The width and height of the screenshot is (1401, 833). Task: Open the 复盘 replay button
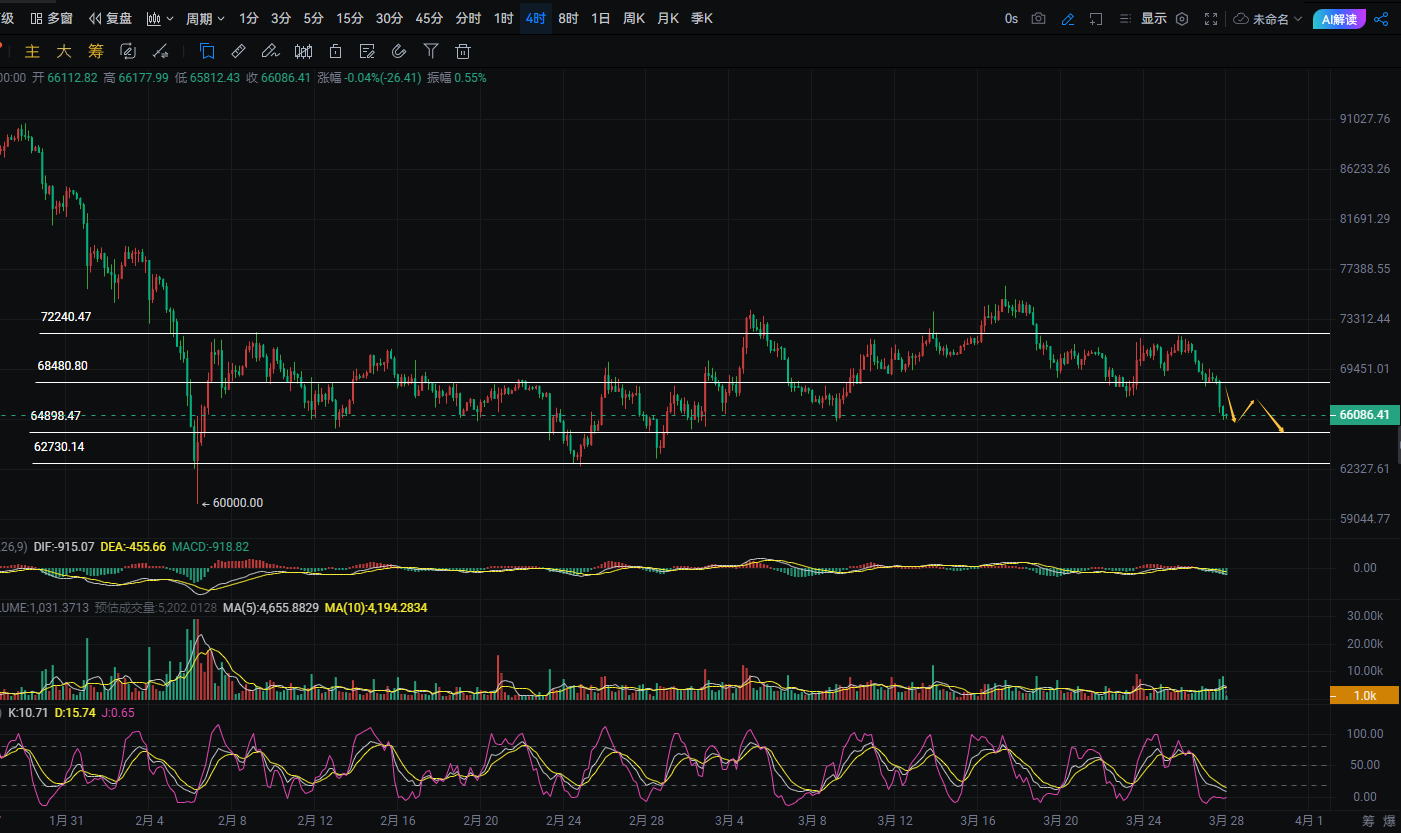click(110, 19)
